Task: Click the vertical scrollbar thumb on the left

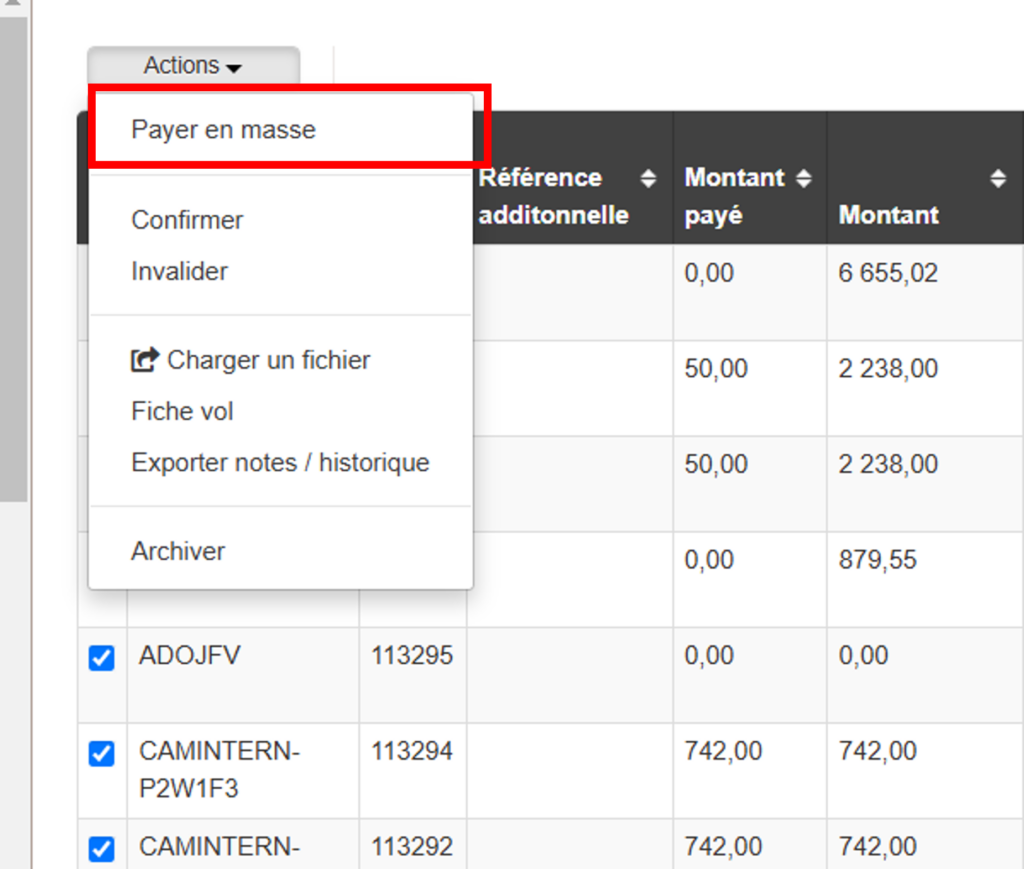Action: pos(13,250)
